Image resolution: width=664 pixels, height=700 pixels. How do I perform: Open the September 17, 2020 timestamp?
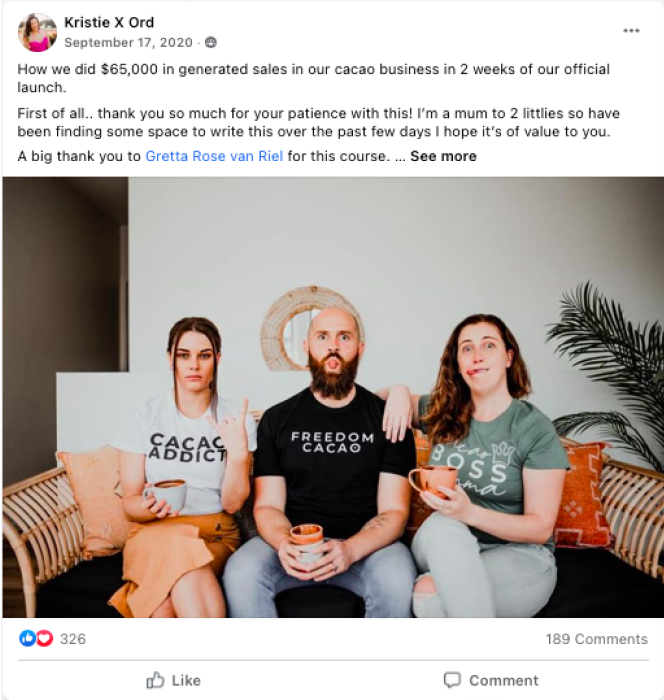128,42
